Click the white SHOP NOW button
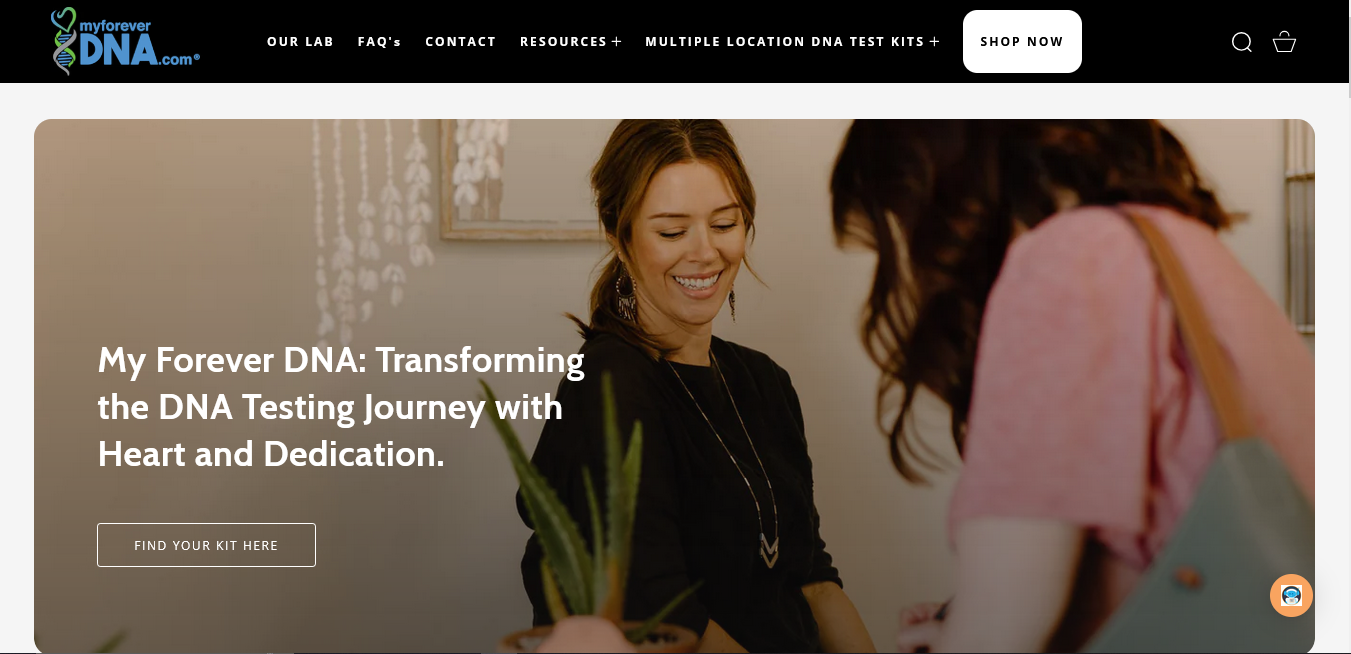 [1022, 42]
